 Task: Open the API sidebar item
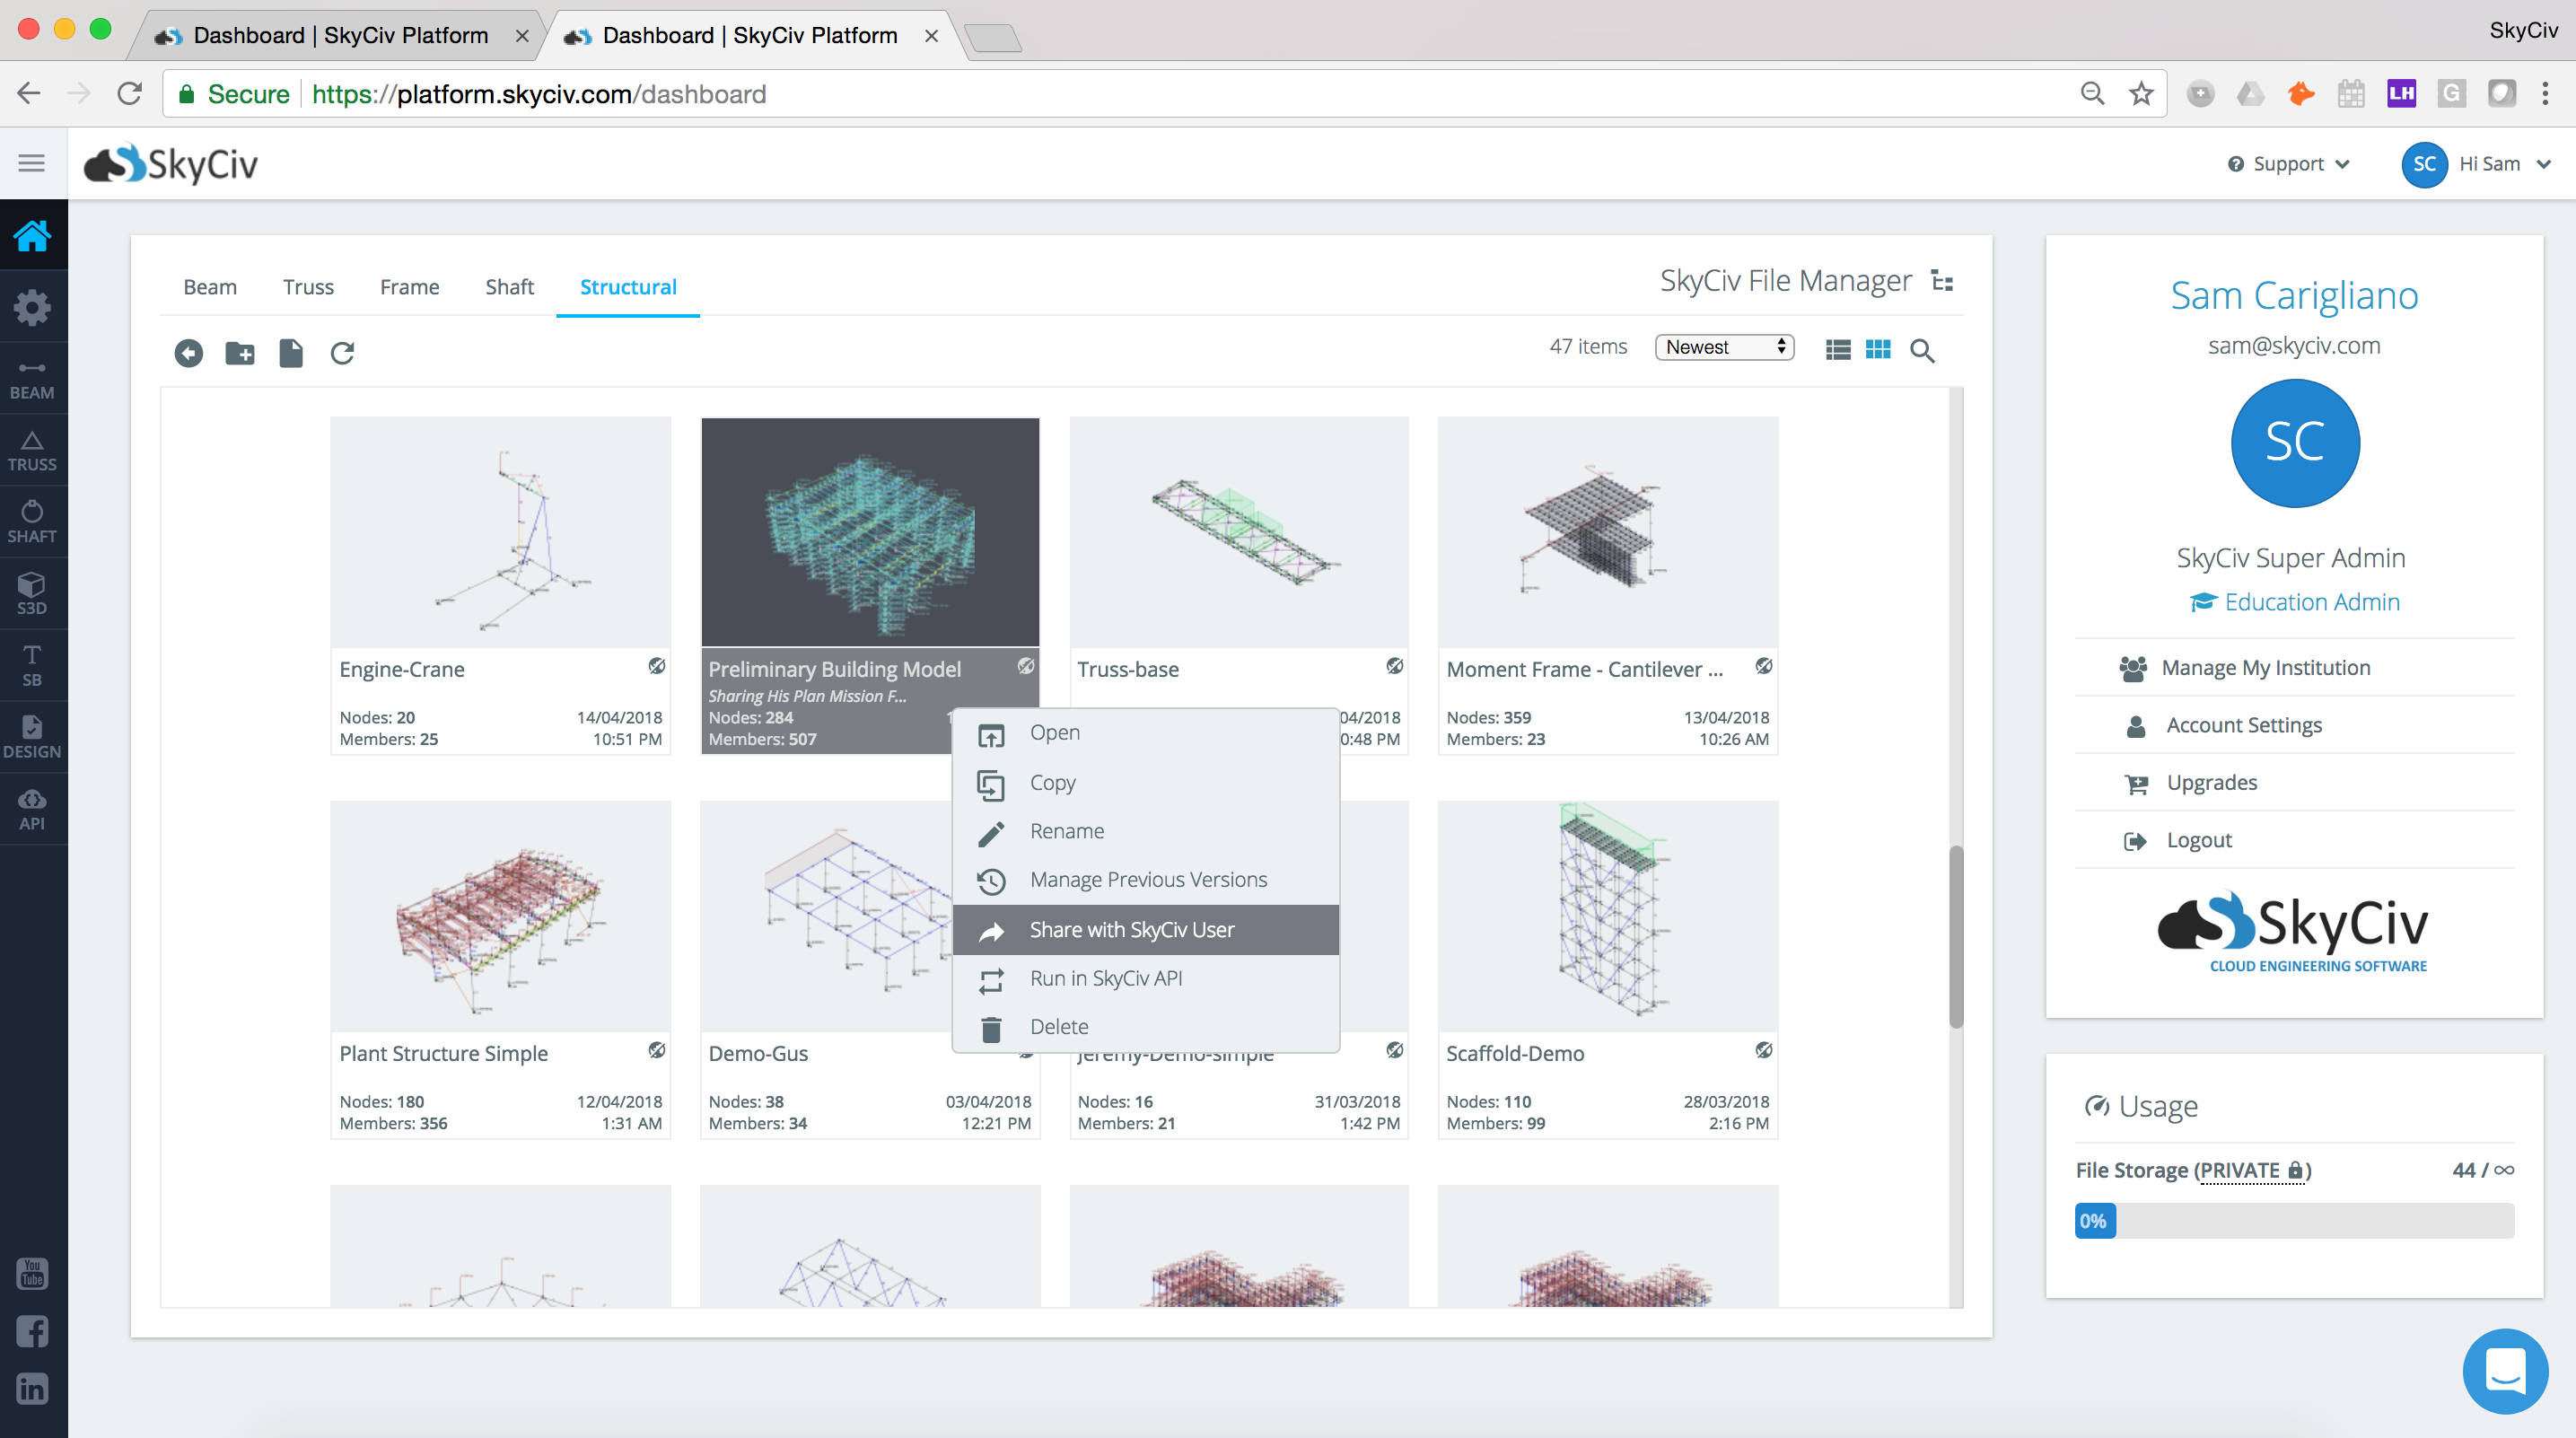(x=32, y=808)
